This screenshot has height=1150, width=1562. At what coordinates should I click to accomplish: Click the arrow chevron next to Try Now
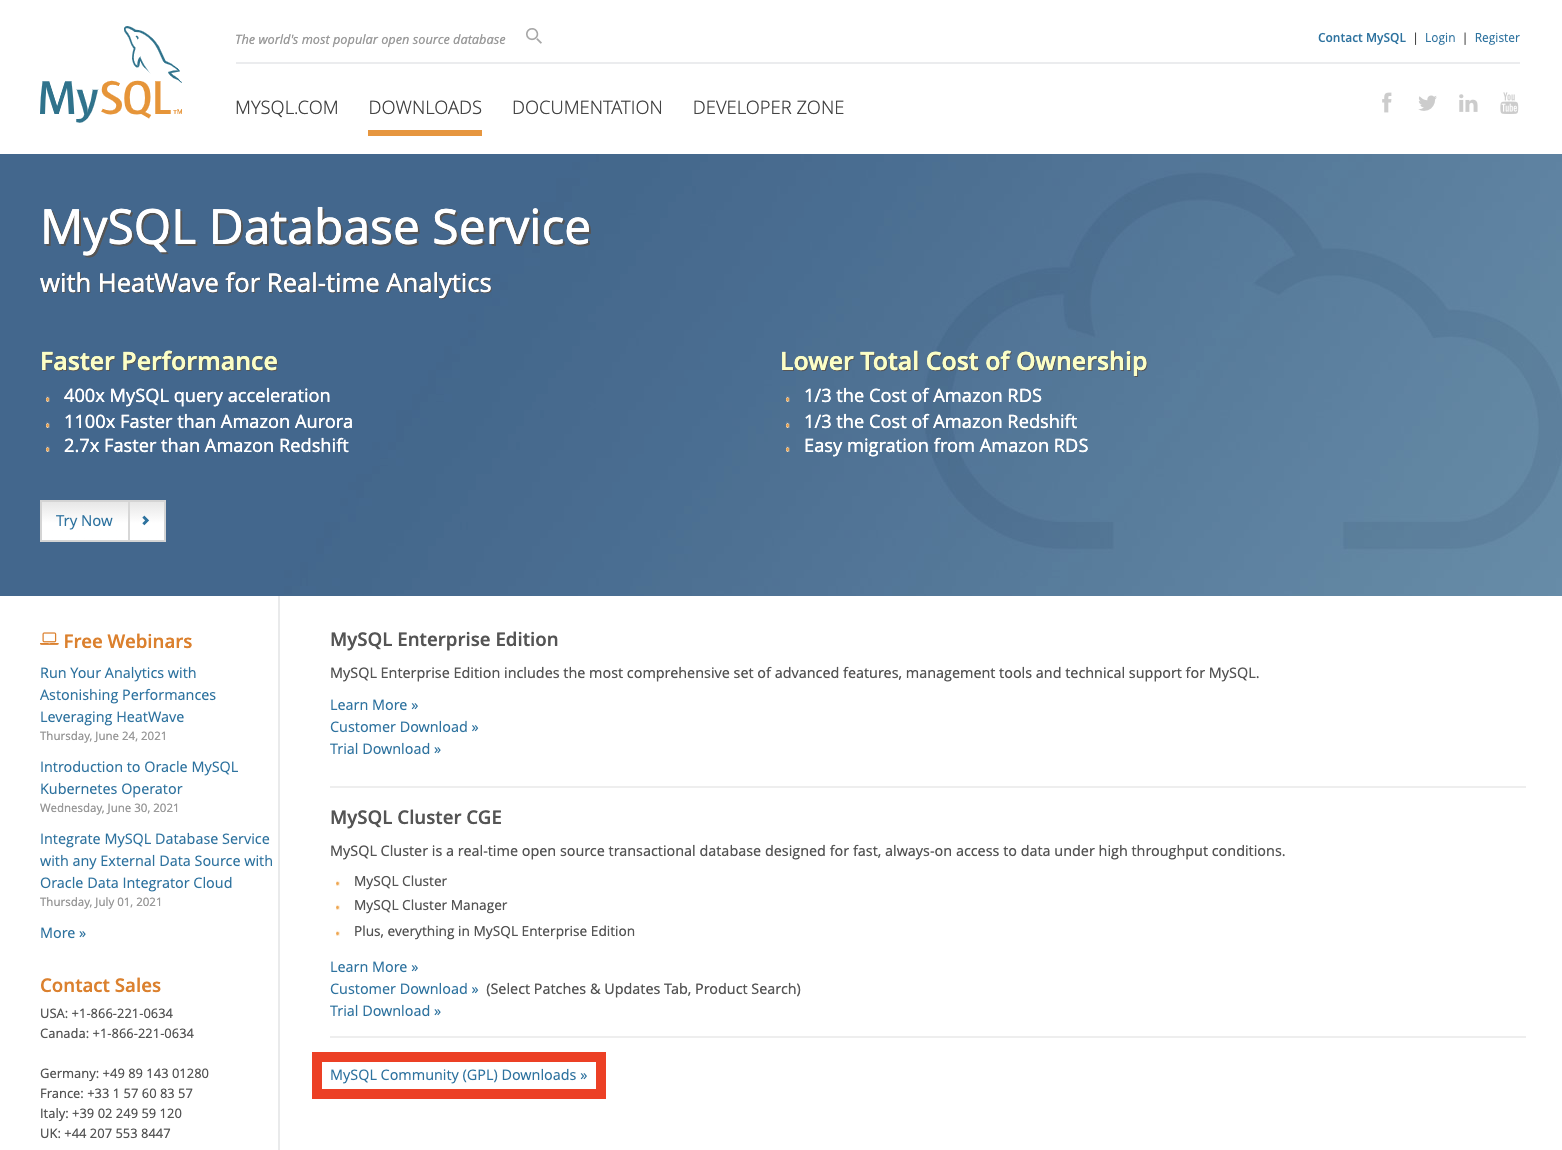pos(146,521)
